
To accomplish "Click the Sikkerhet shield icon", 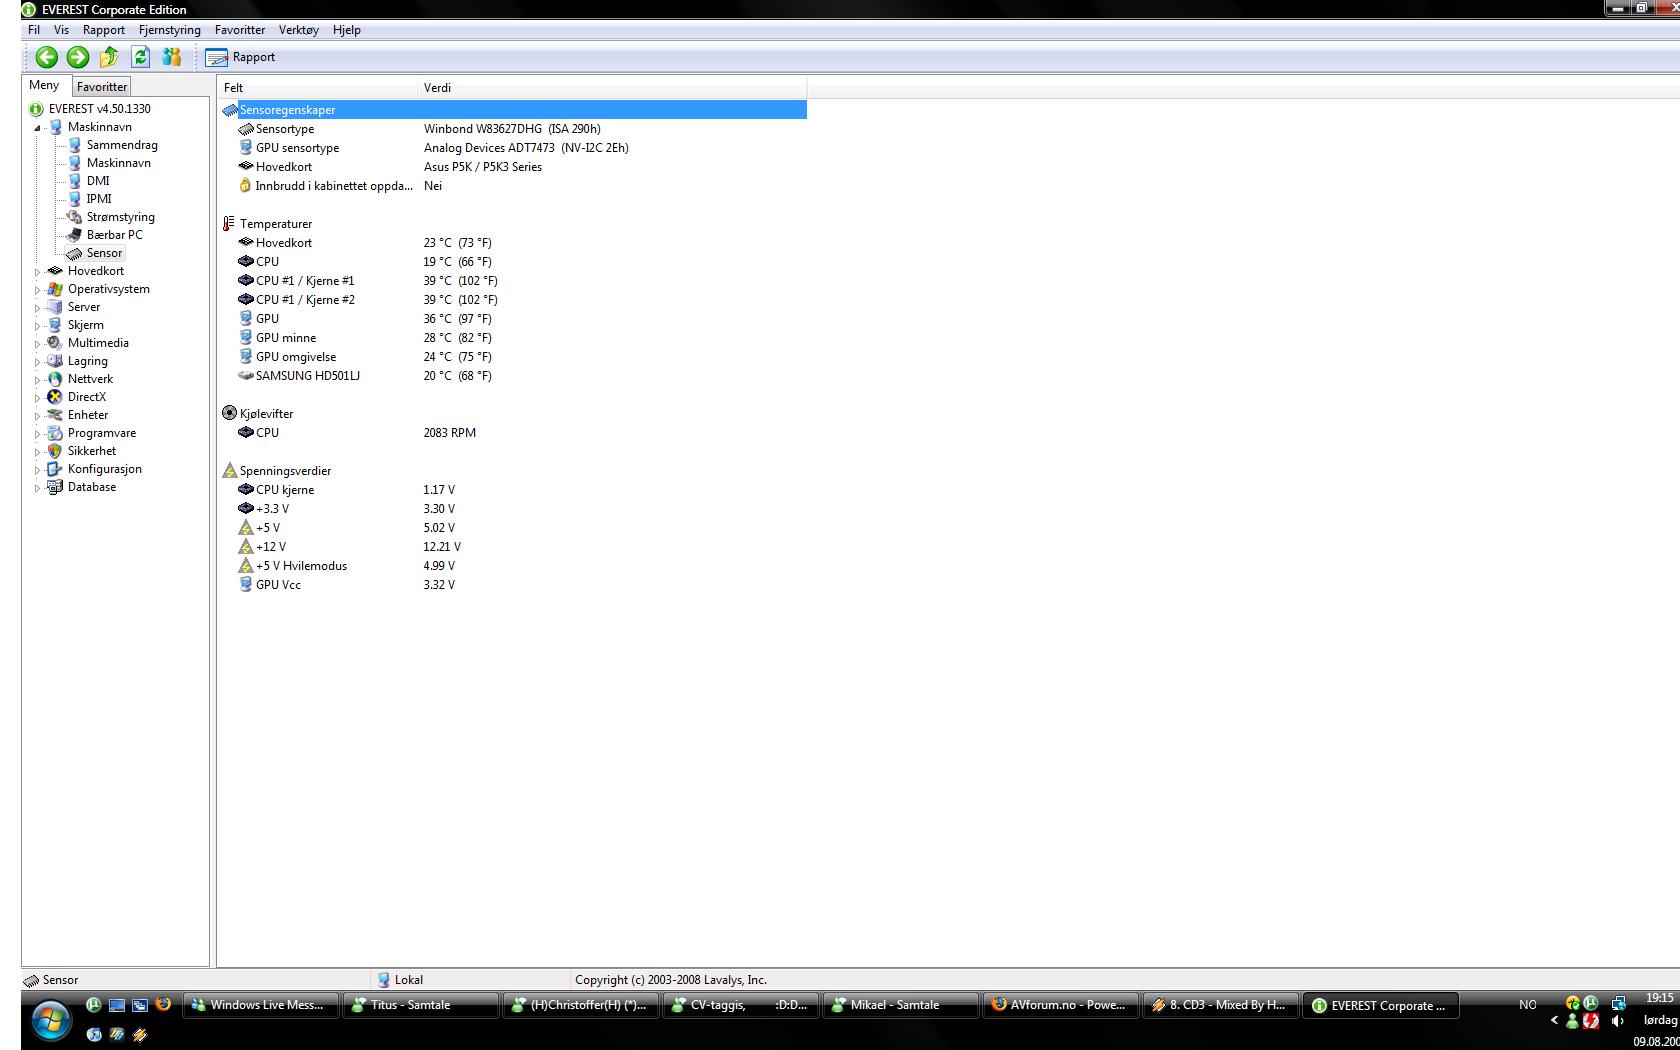I will 55,451.
